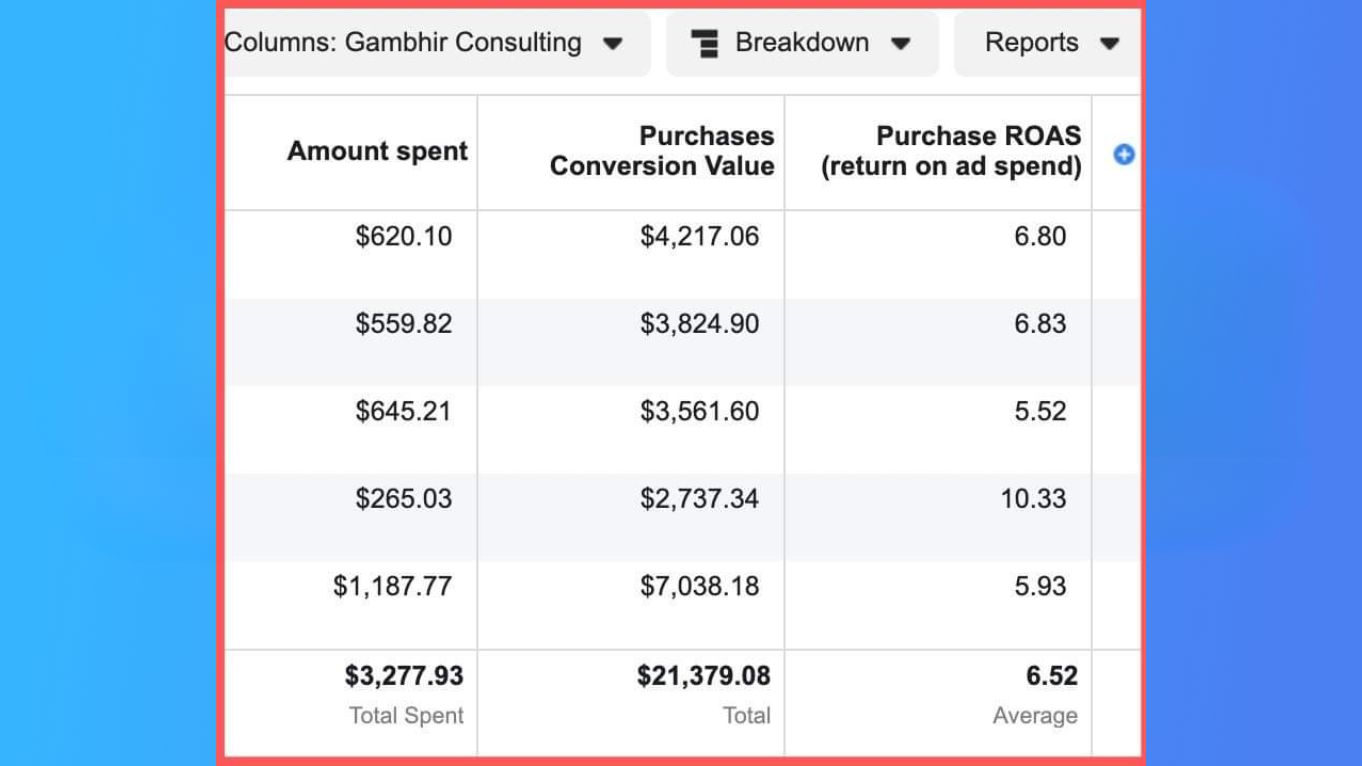The width and height of the screenshot is (1362, 766).
Task: Select the $2,737.34 conversion value cell
Action: pos(699,498)
